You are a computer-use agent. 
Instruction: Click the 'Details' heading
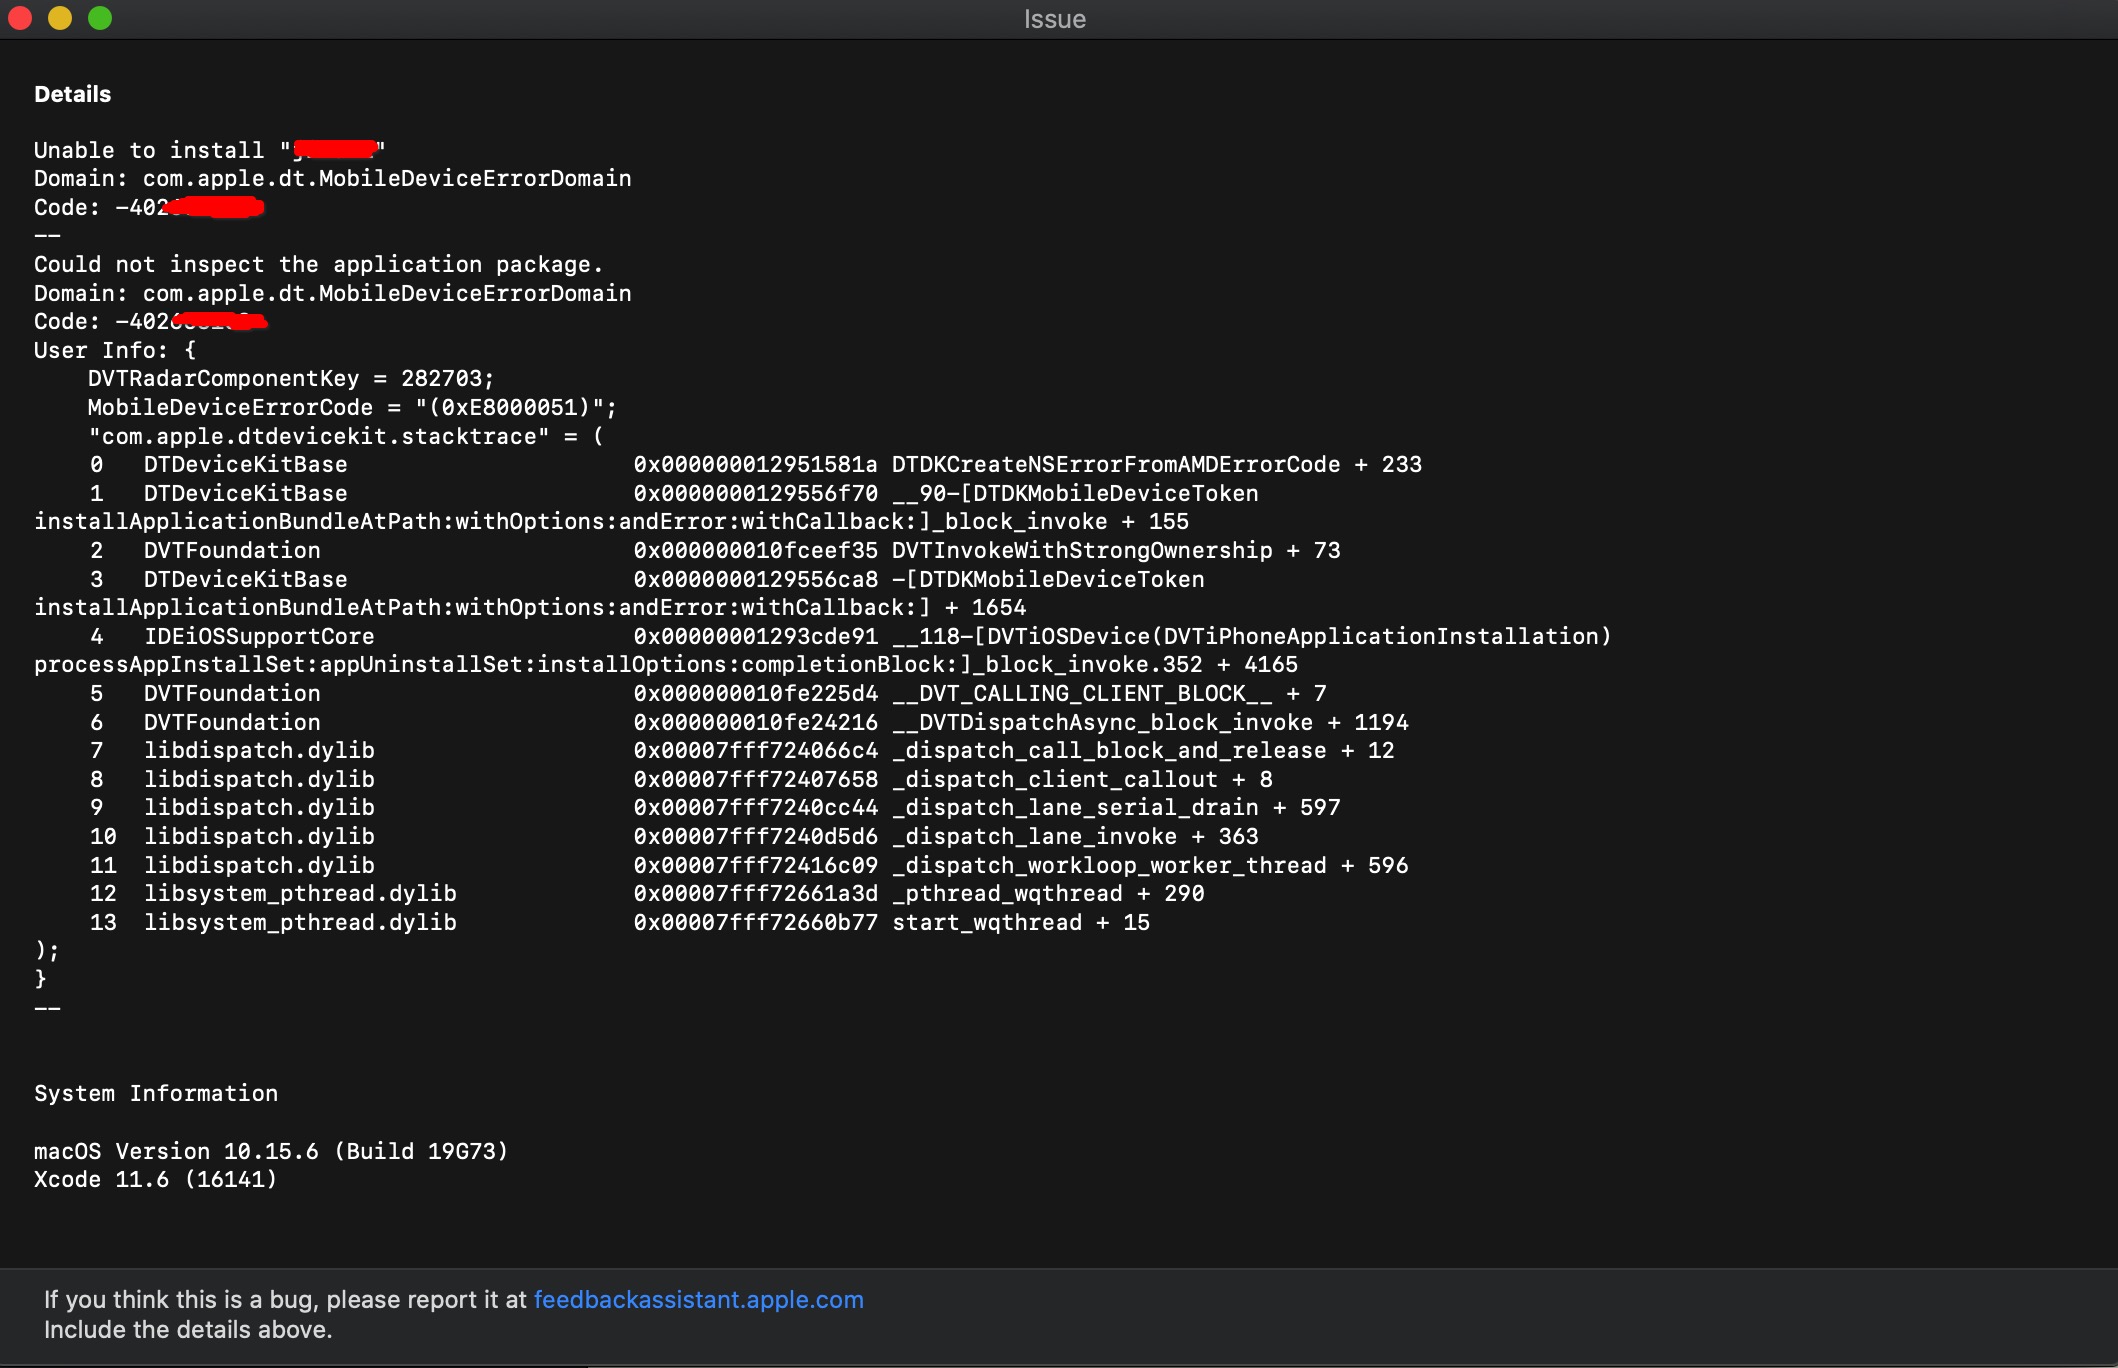(x=72, y=94)
